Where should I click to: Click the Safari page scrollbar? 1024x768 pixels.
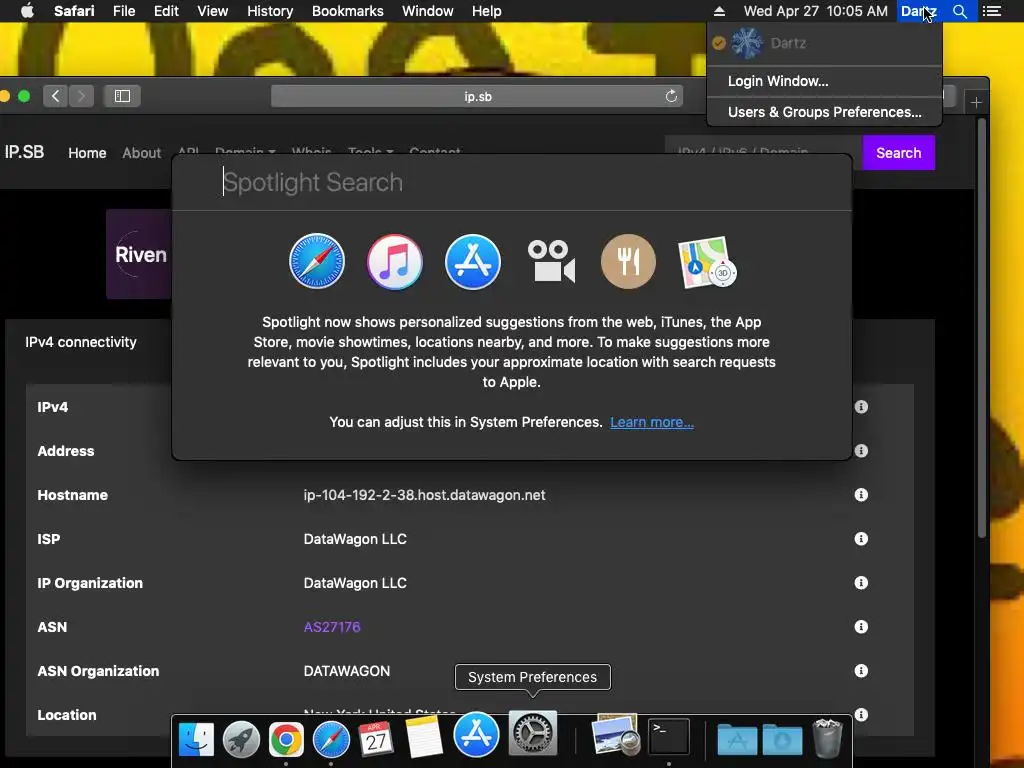pyautogui.click(x=982, y=327)
